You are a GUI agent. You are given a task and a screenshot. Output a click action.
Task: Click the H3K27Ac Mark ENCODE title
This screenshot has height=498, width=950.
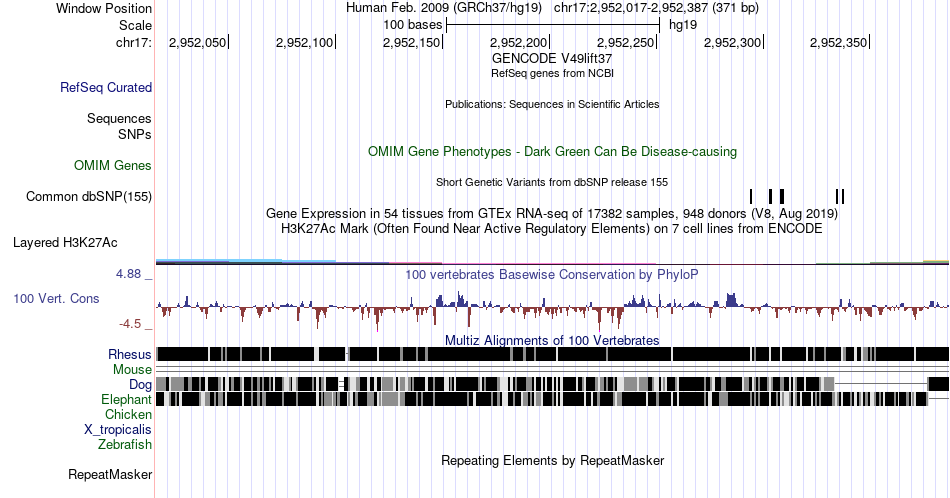[x=552, y=228]
